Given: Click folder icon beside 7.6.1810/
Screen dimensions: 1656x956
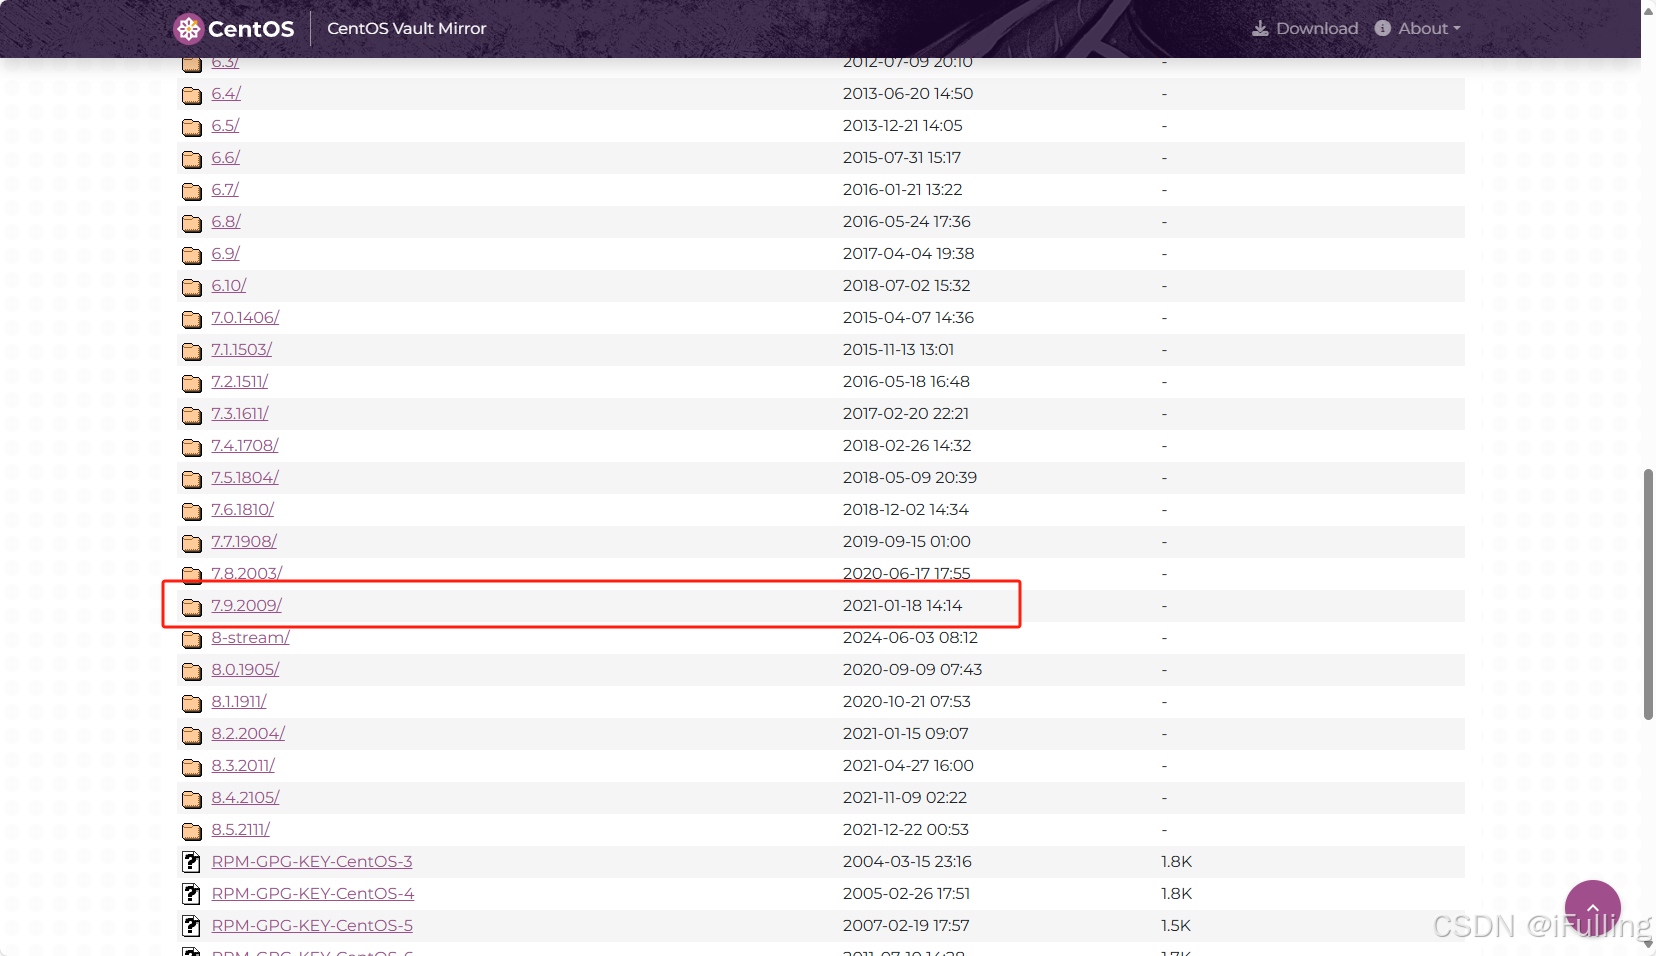Looking at the screenshot, I should [x=192, y=511].
